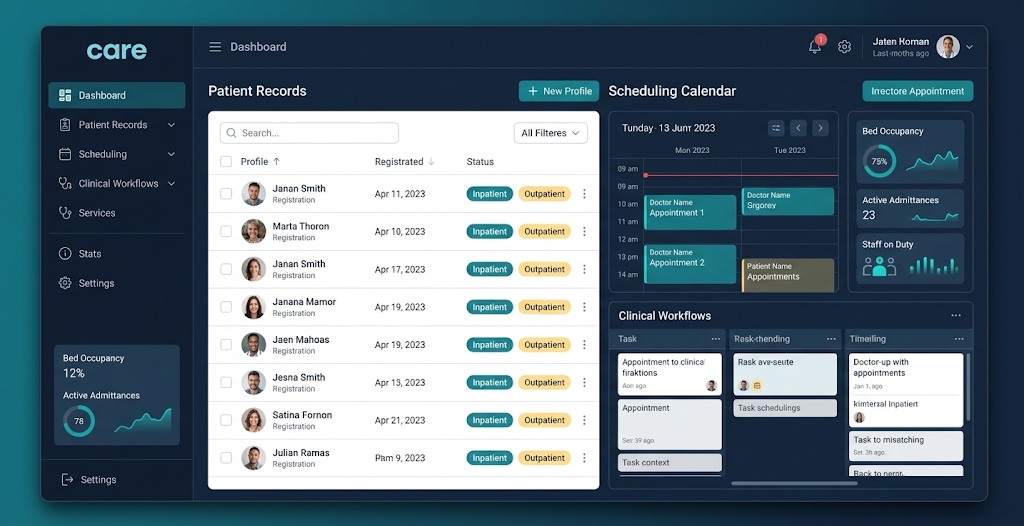The height and width of the screenshot is (526, 1024).
Task: Open the hamburger menu beside Dashboard
Action: point(215,47)
